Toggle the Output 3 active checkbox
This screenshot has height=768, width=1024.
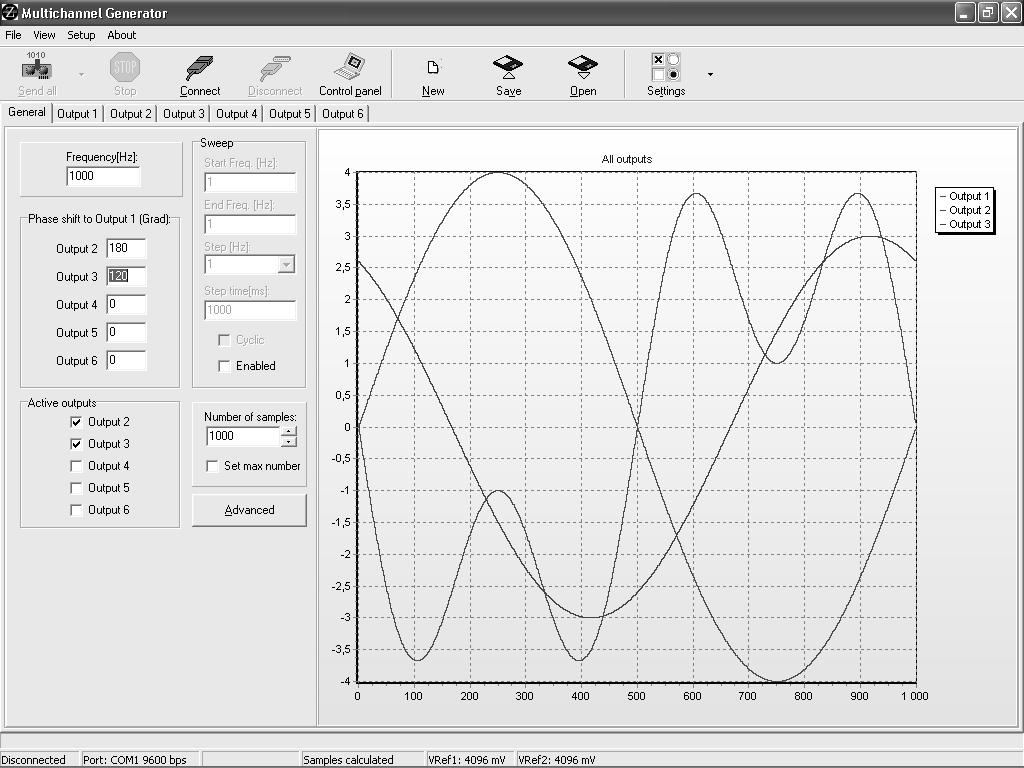pos(76,444)
